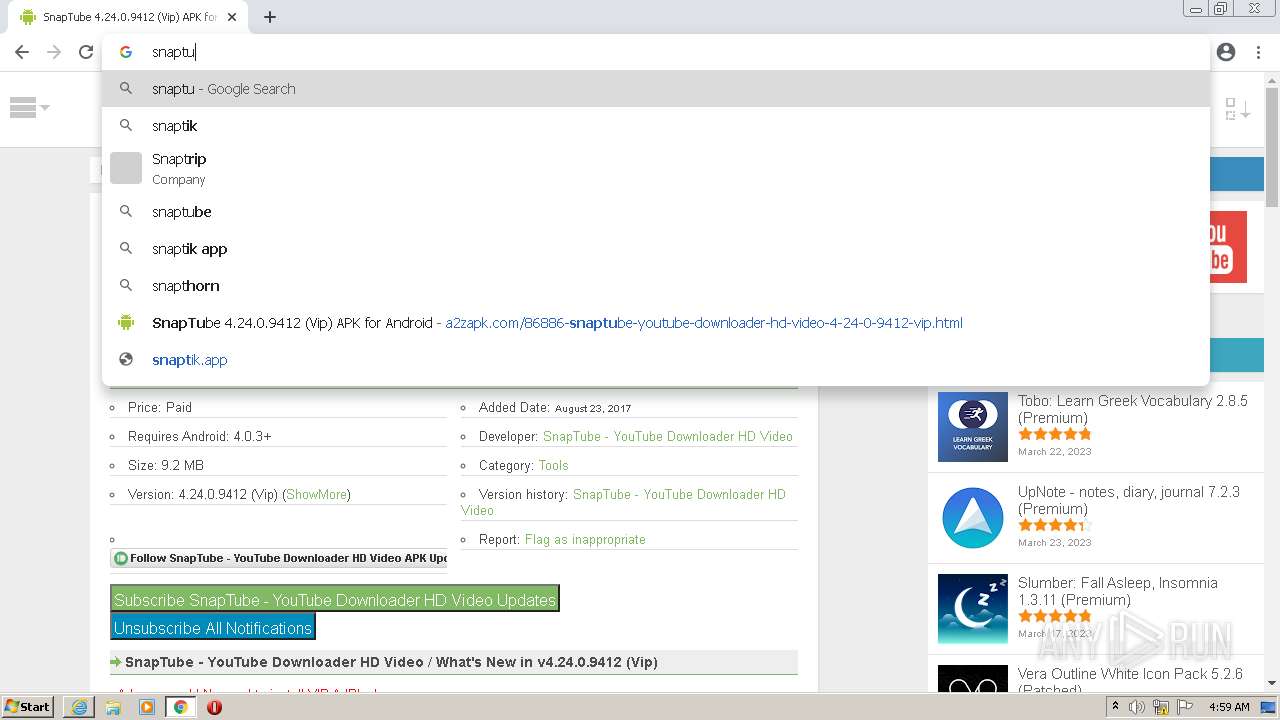
Task: Open the a2zapk SnapTube history suggestion
Action: pos(656,323)
